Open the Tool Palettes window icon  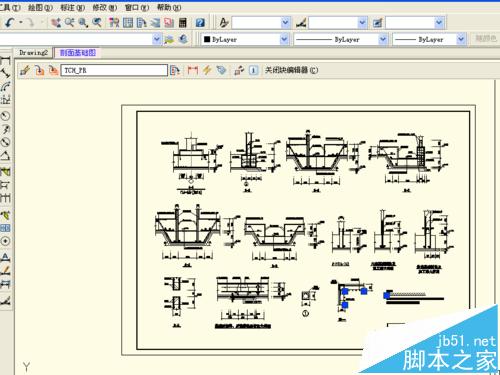(x=142, y=23)
